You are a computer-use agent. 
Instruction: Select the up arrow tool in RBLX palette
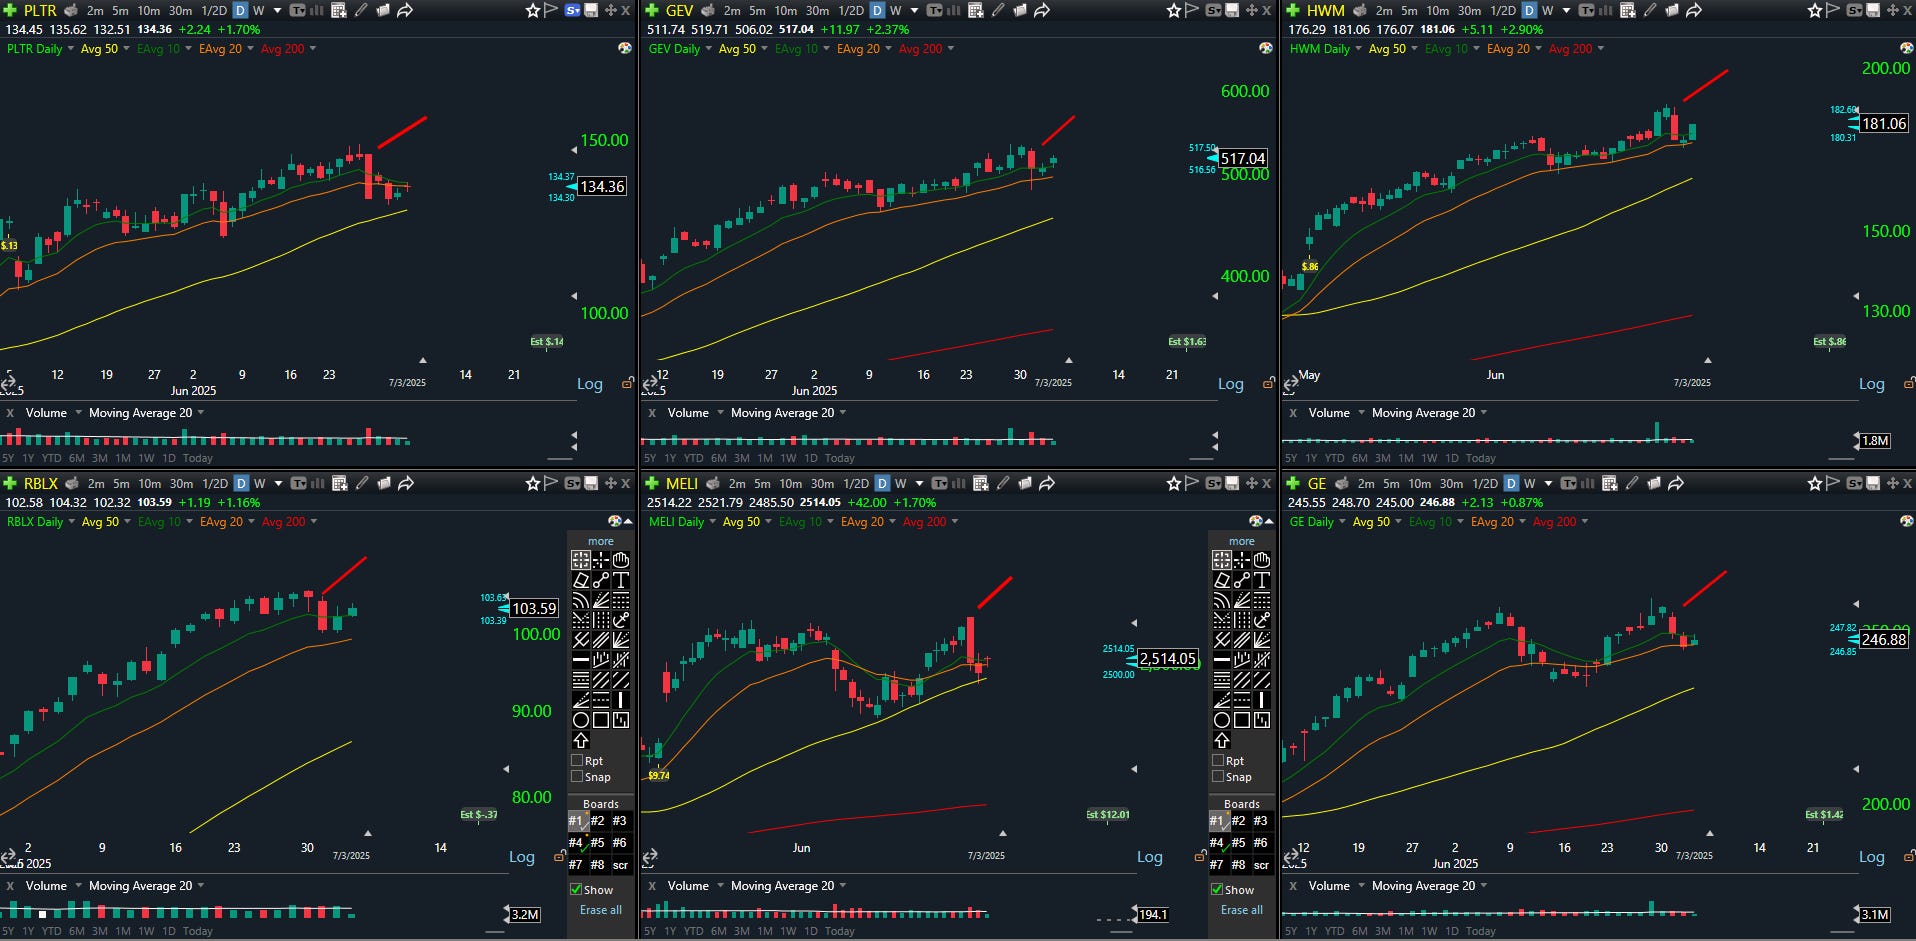coord(581,740)
